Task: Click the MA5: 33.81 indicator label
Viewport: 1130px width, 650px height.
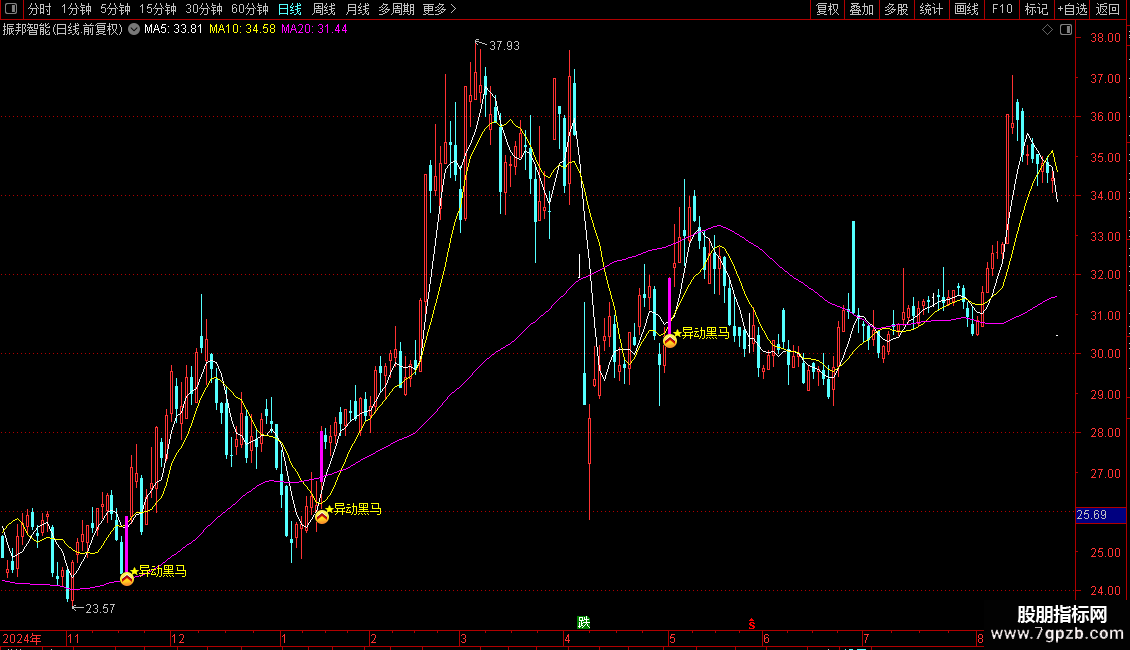Action: coord(173,29)
